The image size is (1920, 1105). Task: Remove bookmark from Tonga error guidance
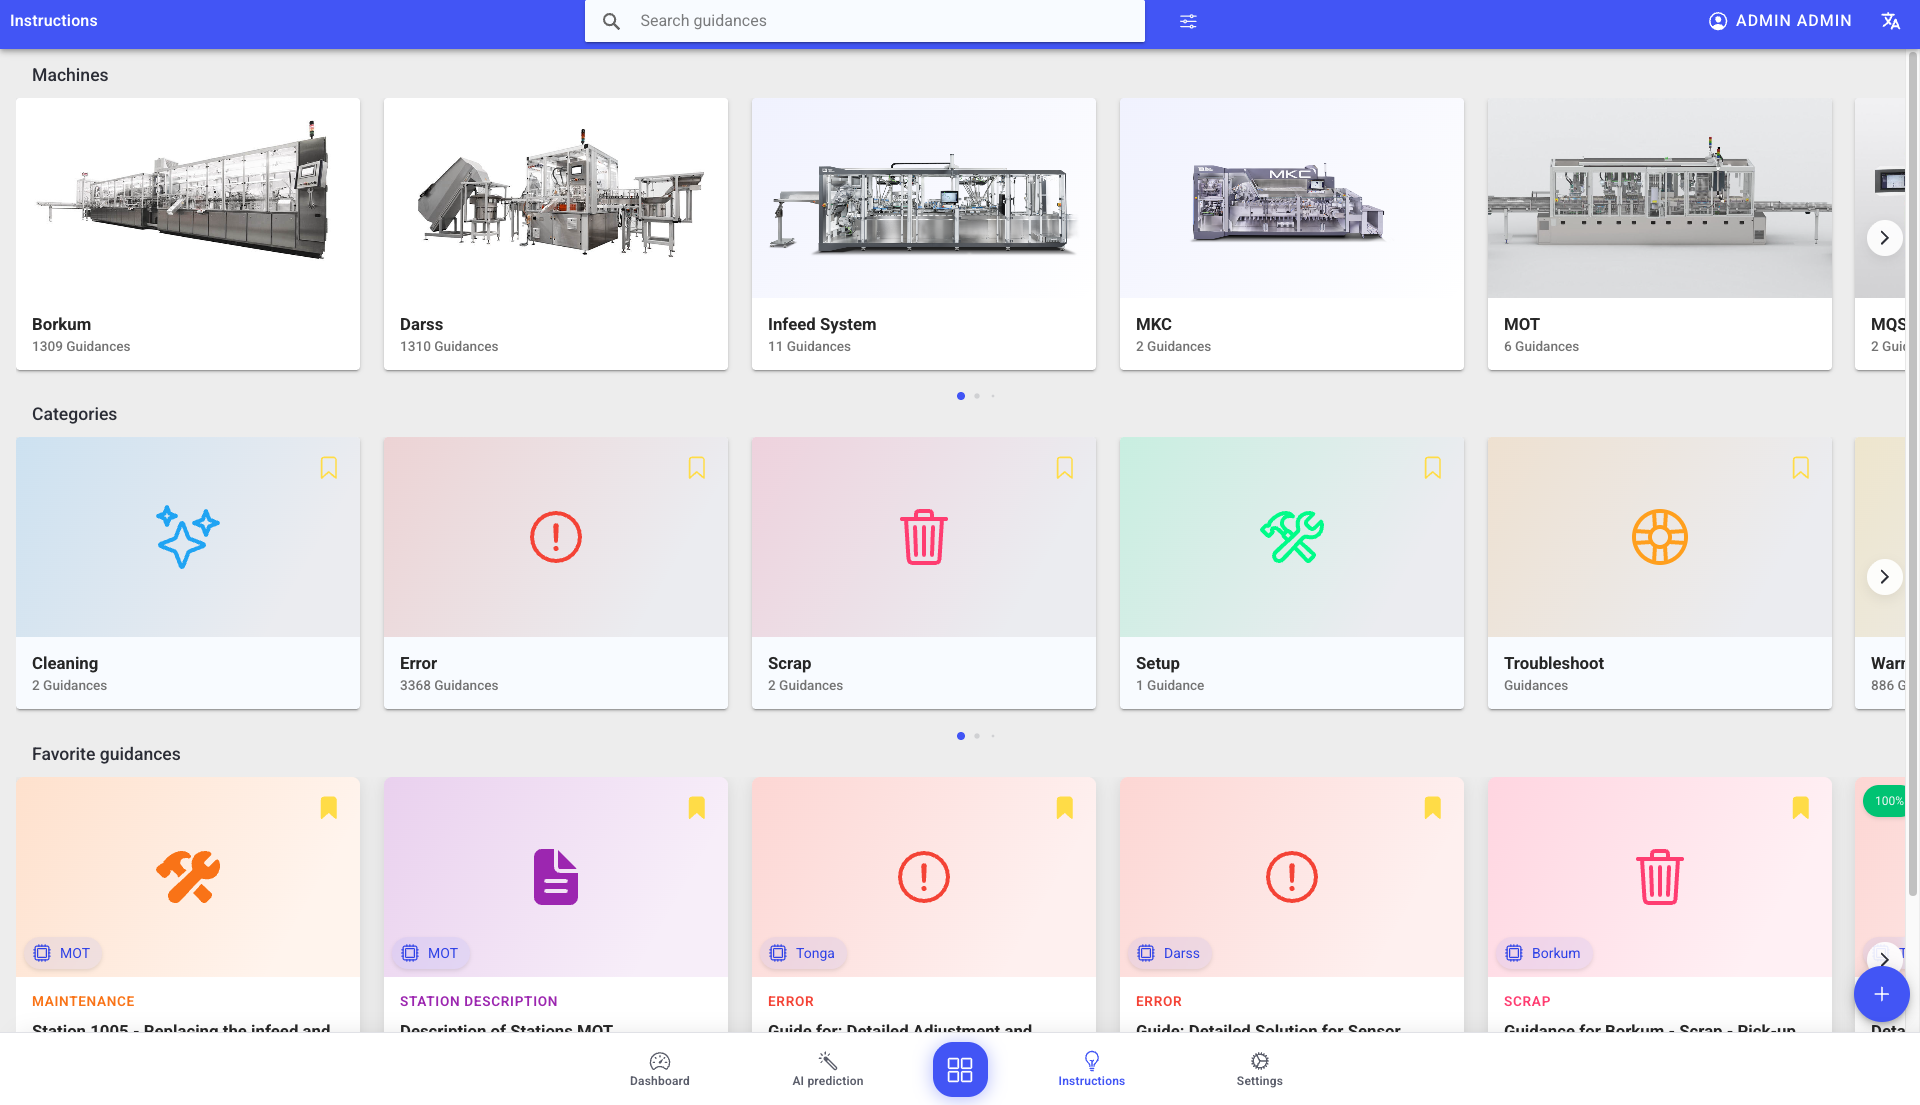[1065, 808]
